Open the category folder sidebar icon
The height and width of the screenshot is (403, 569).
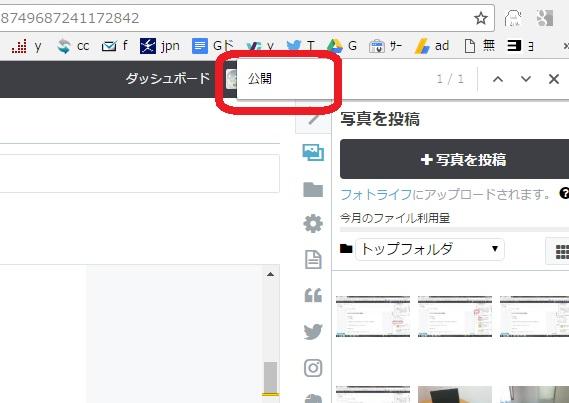tap(313, 189)
